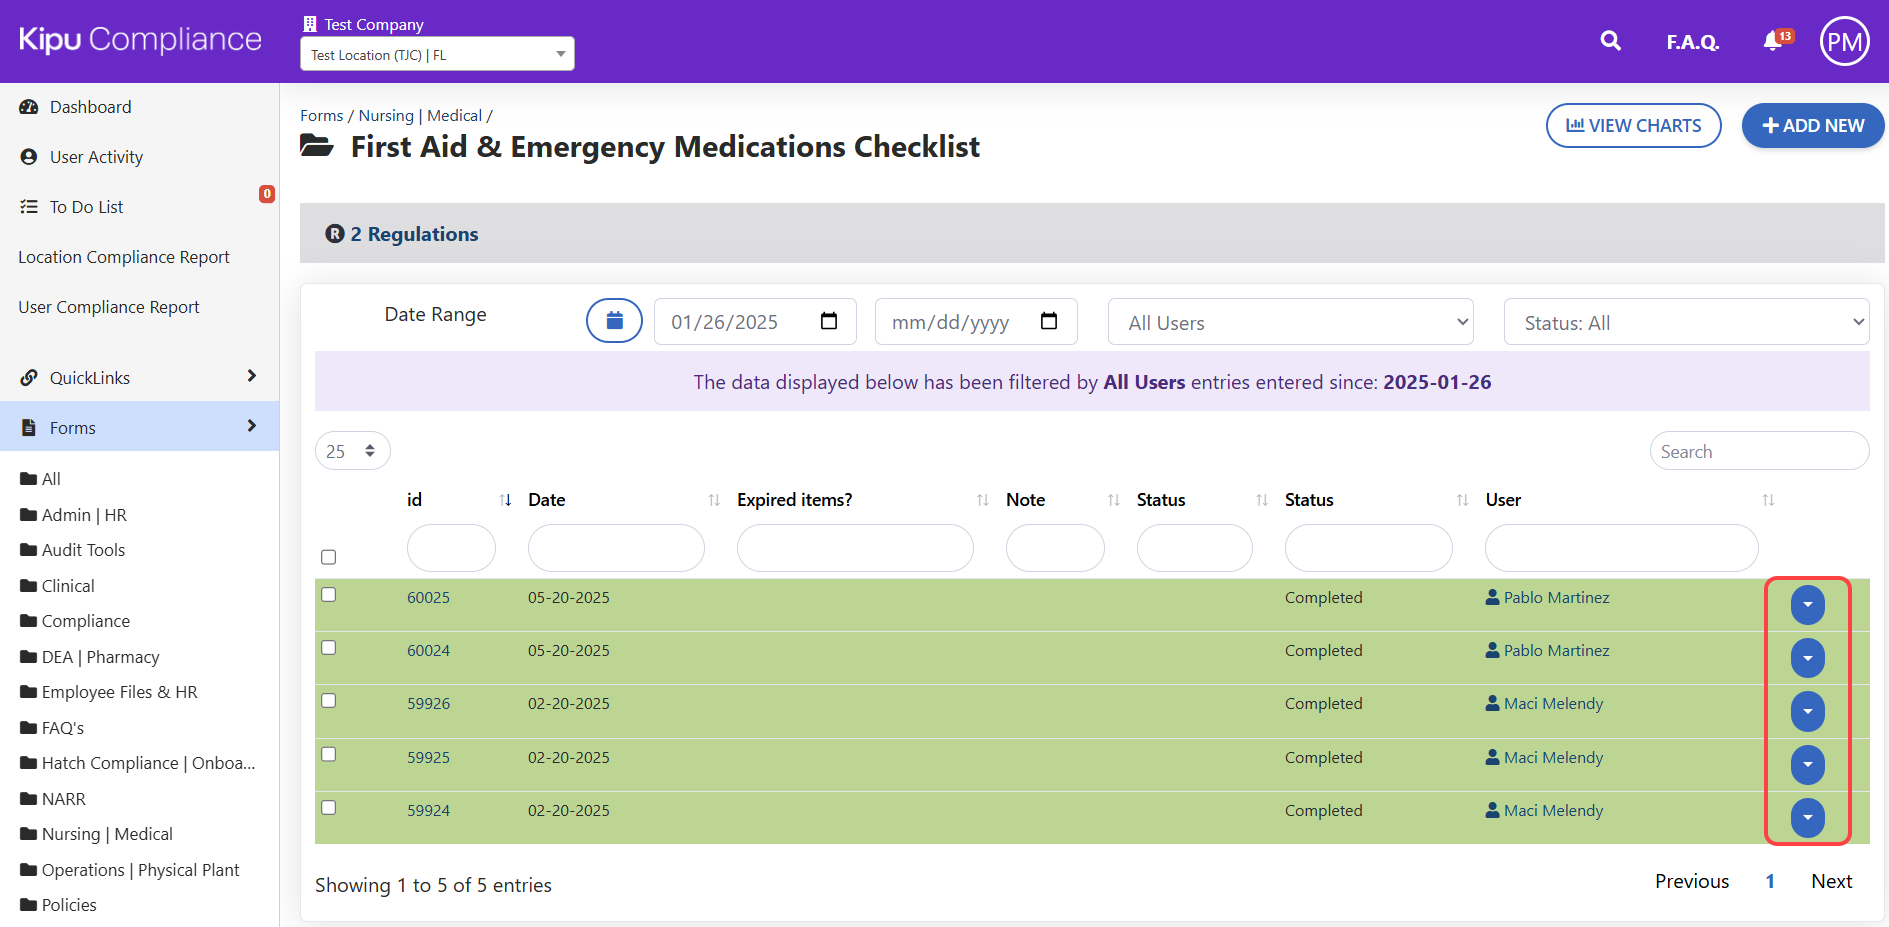Expand the Status: All dropdown
Image resolution: width=1889 pixels, height=927 pixels.
[1686, 322]
